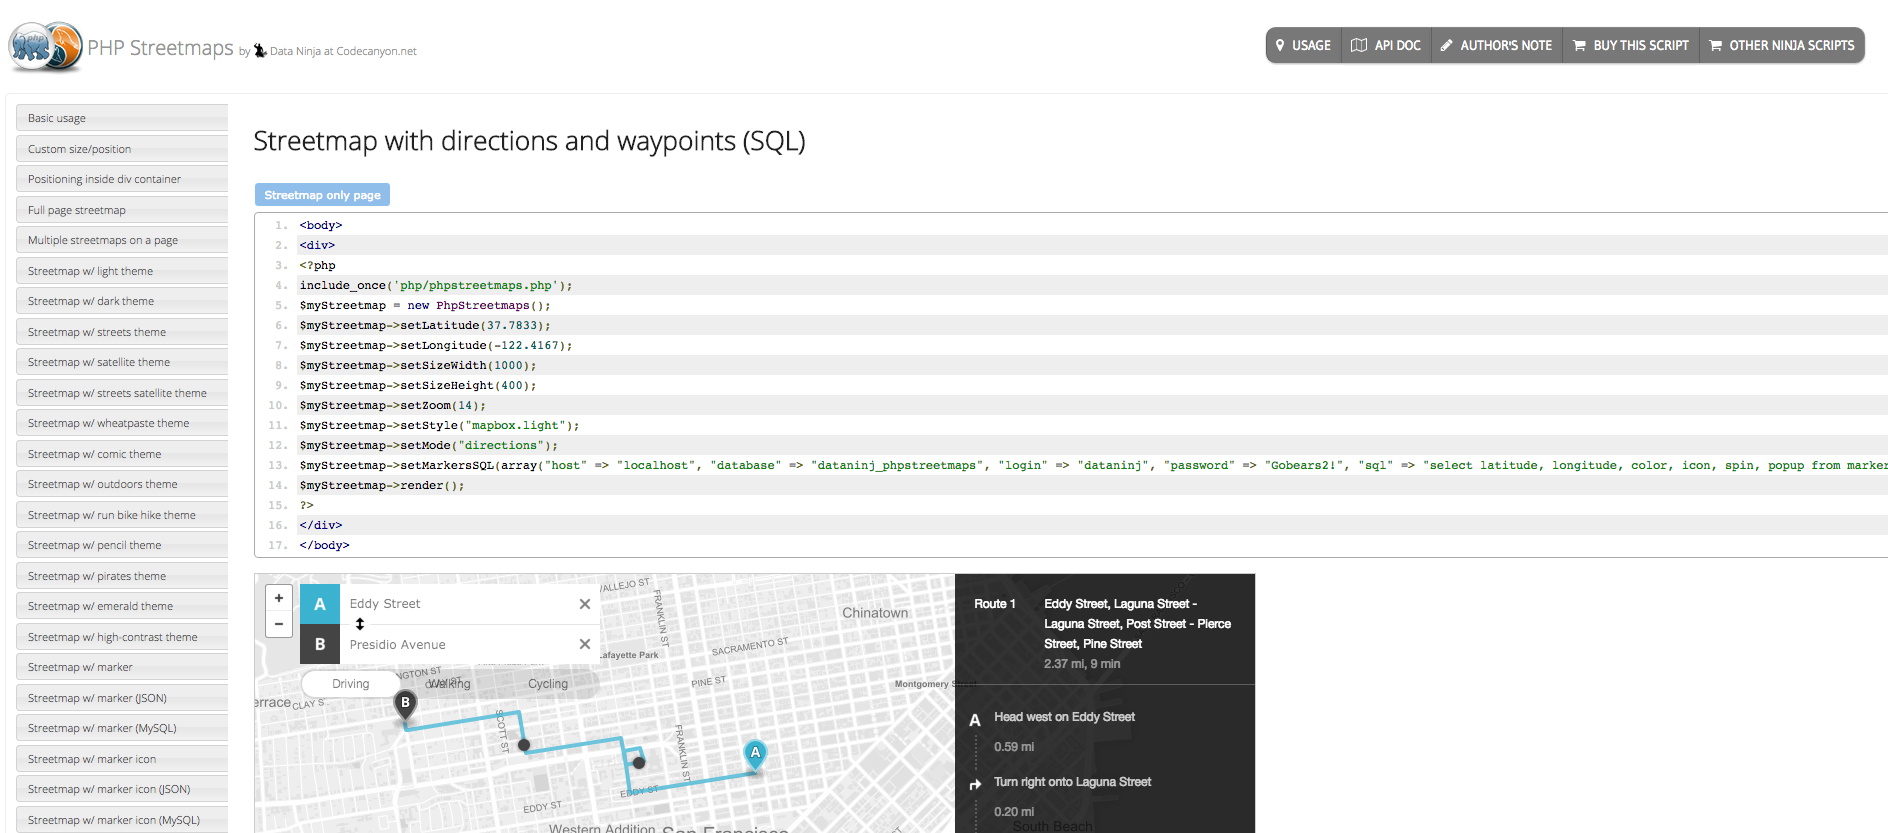The image size is (1888, 833).
Task: Clear the Presidio Avenue destination field
Action: (585, 645)
